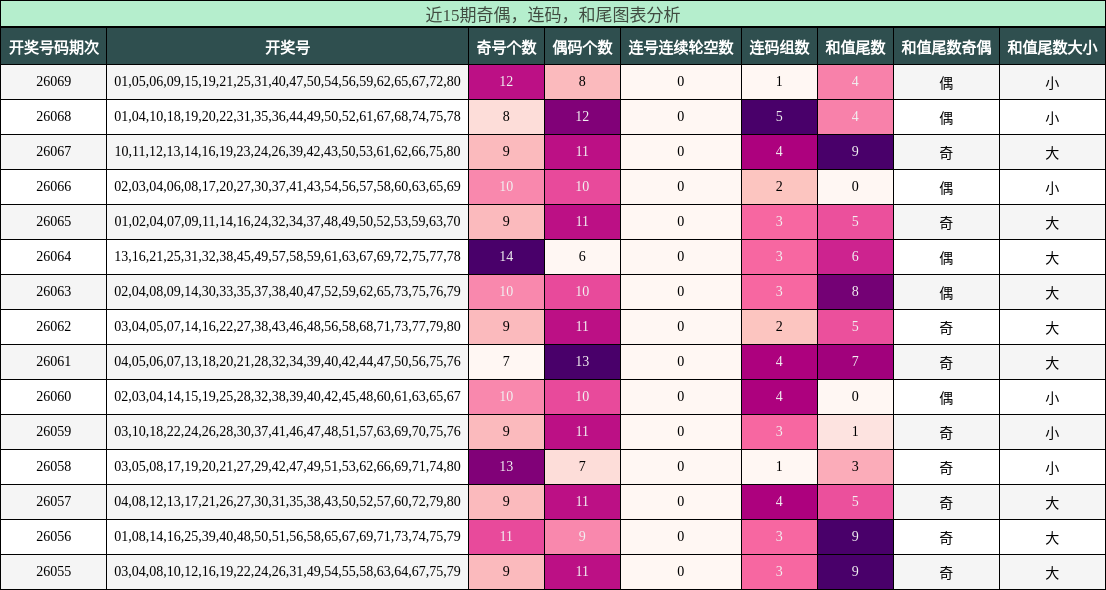Click the odd count cell showing 14 for period 26064
This screenshot has width=1106, height=590.
point(506,256)
